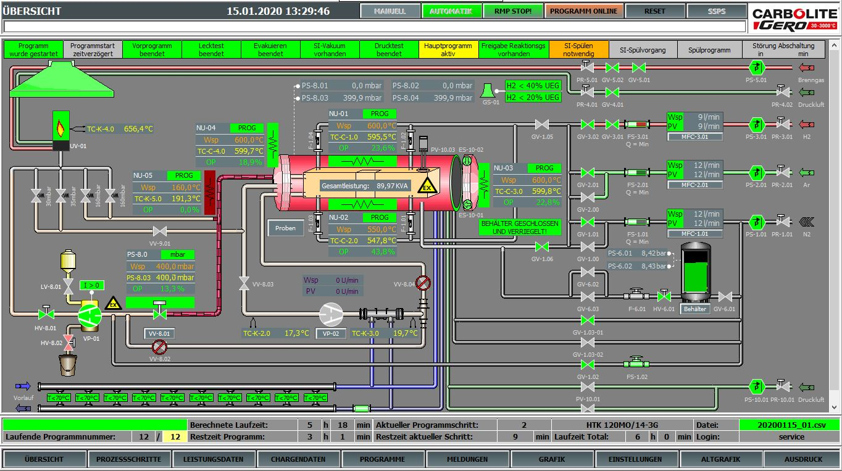Enable AUTOMATIK mode
The height and width of the screenshot is (471, 842).
click(x=452, y=11)
